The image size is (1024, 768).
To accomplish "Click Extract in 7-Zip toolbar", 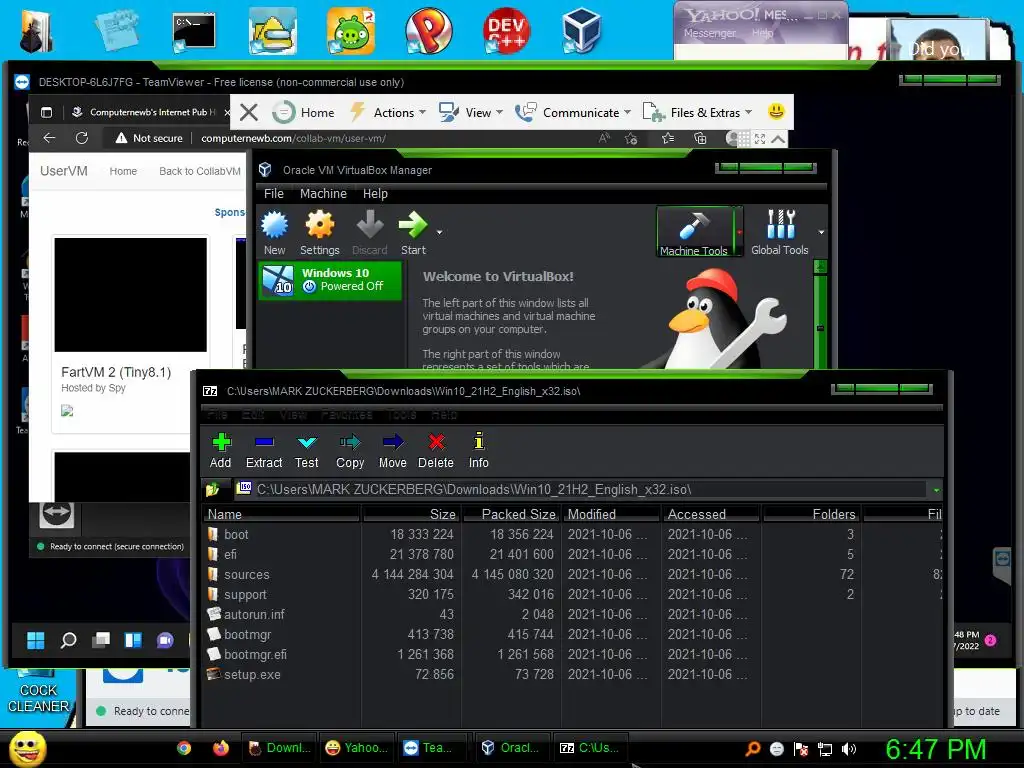I will tap(264, 451).
